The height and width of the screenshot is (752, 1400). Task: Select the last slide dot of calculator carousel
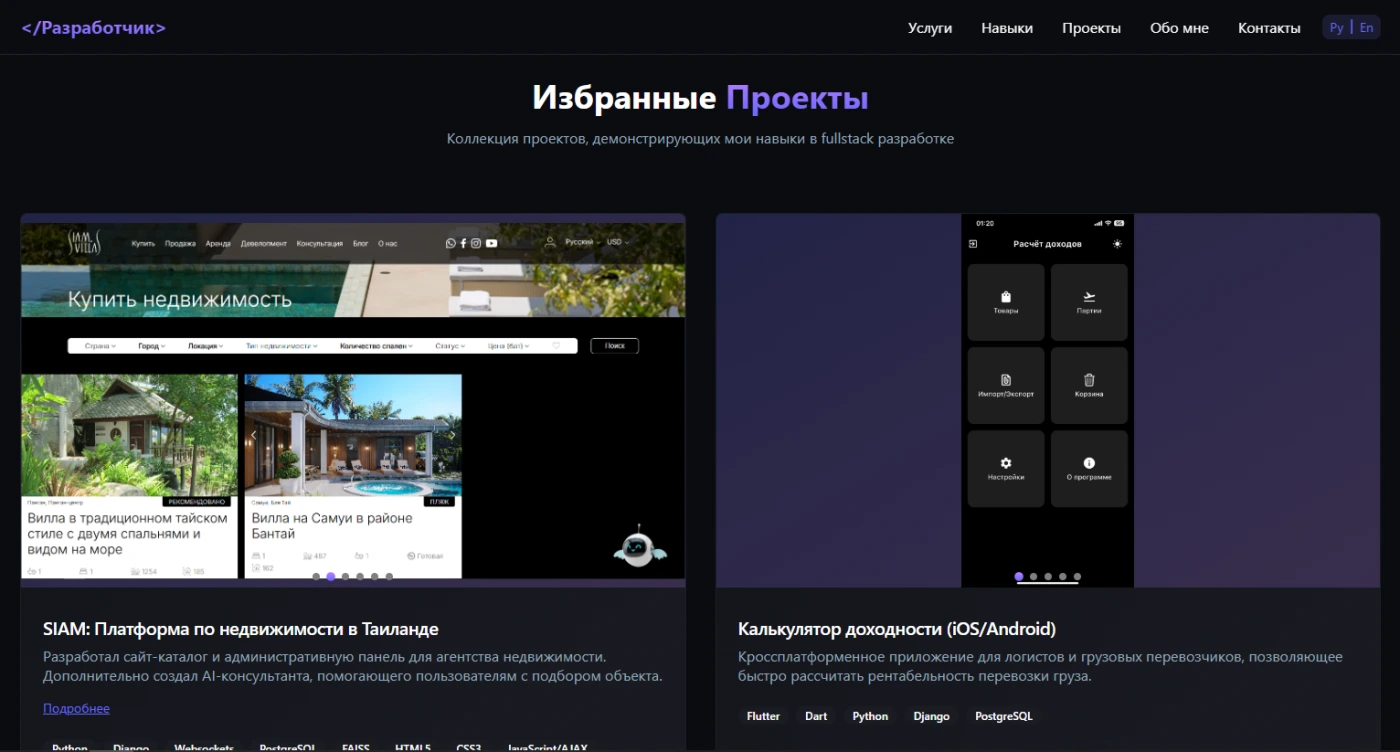pyautogui.click(x=1077, y=577)
